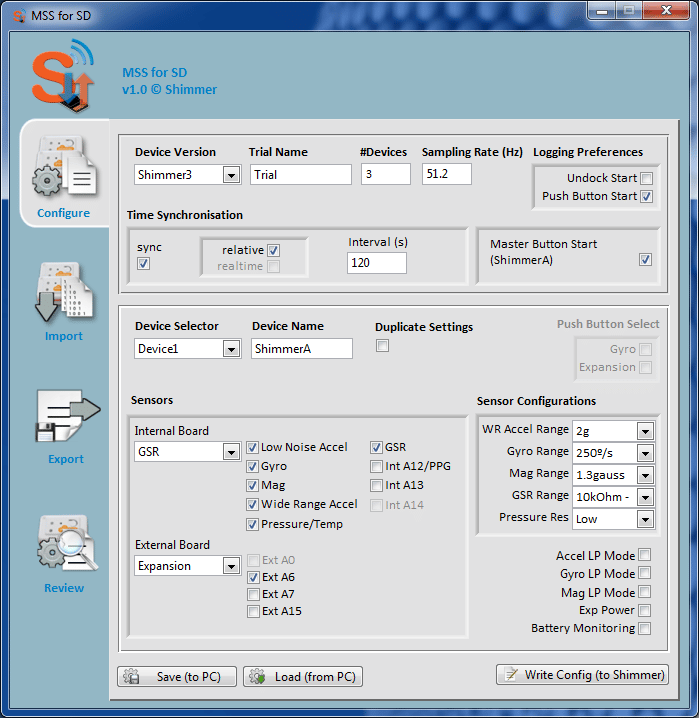Enable Accel LP Mode
The width and height of the screenshot is (699, 718).
point(645,555)
